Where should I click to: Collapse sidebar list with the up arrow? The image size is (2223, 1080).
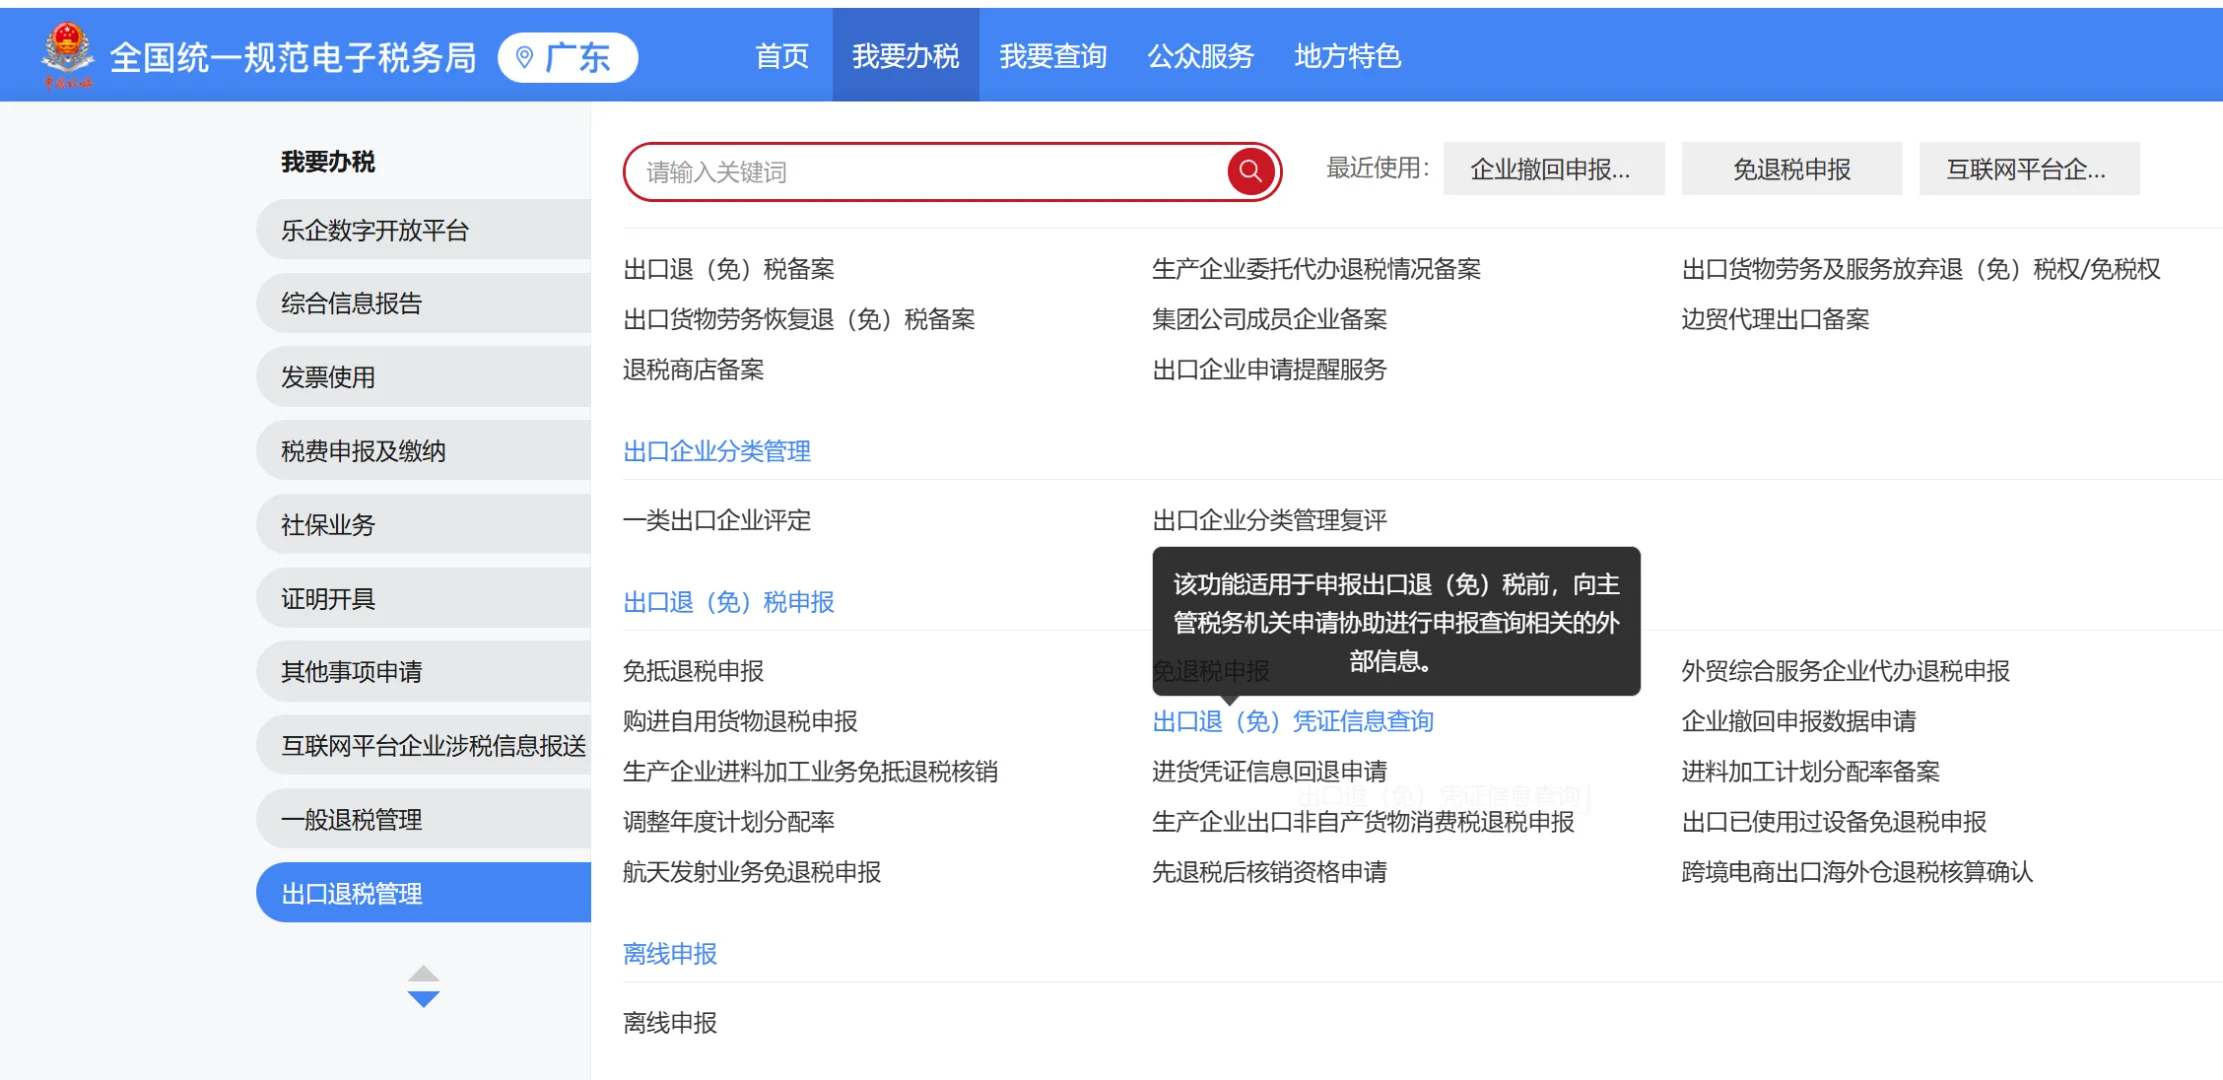(x=424, y=975)
